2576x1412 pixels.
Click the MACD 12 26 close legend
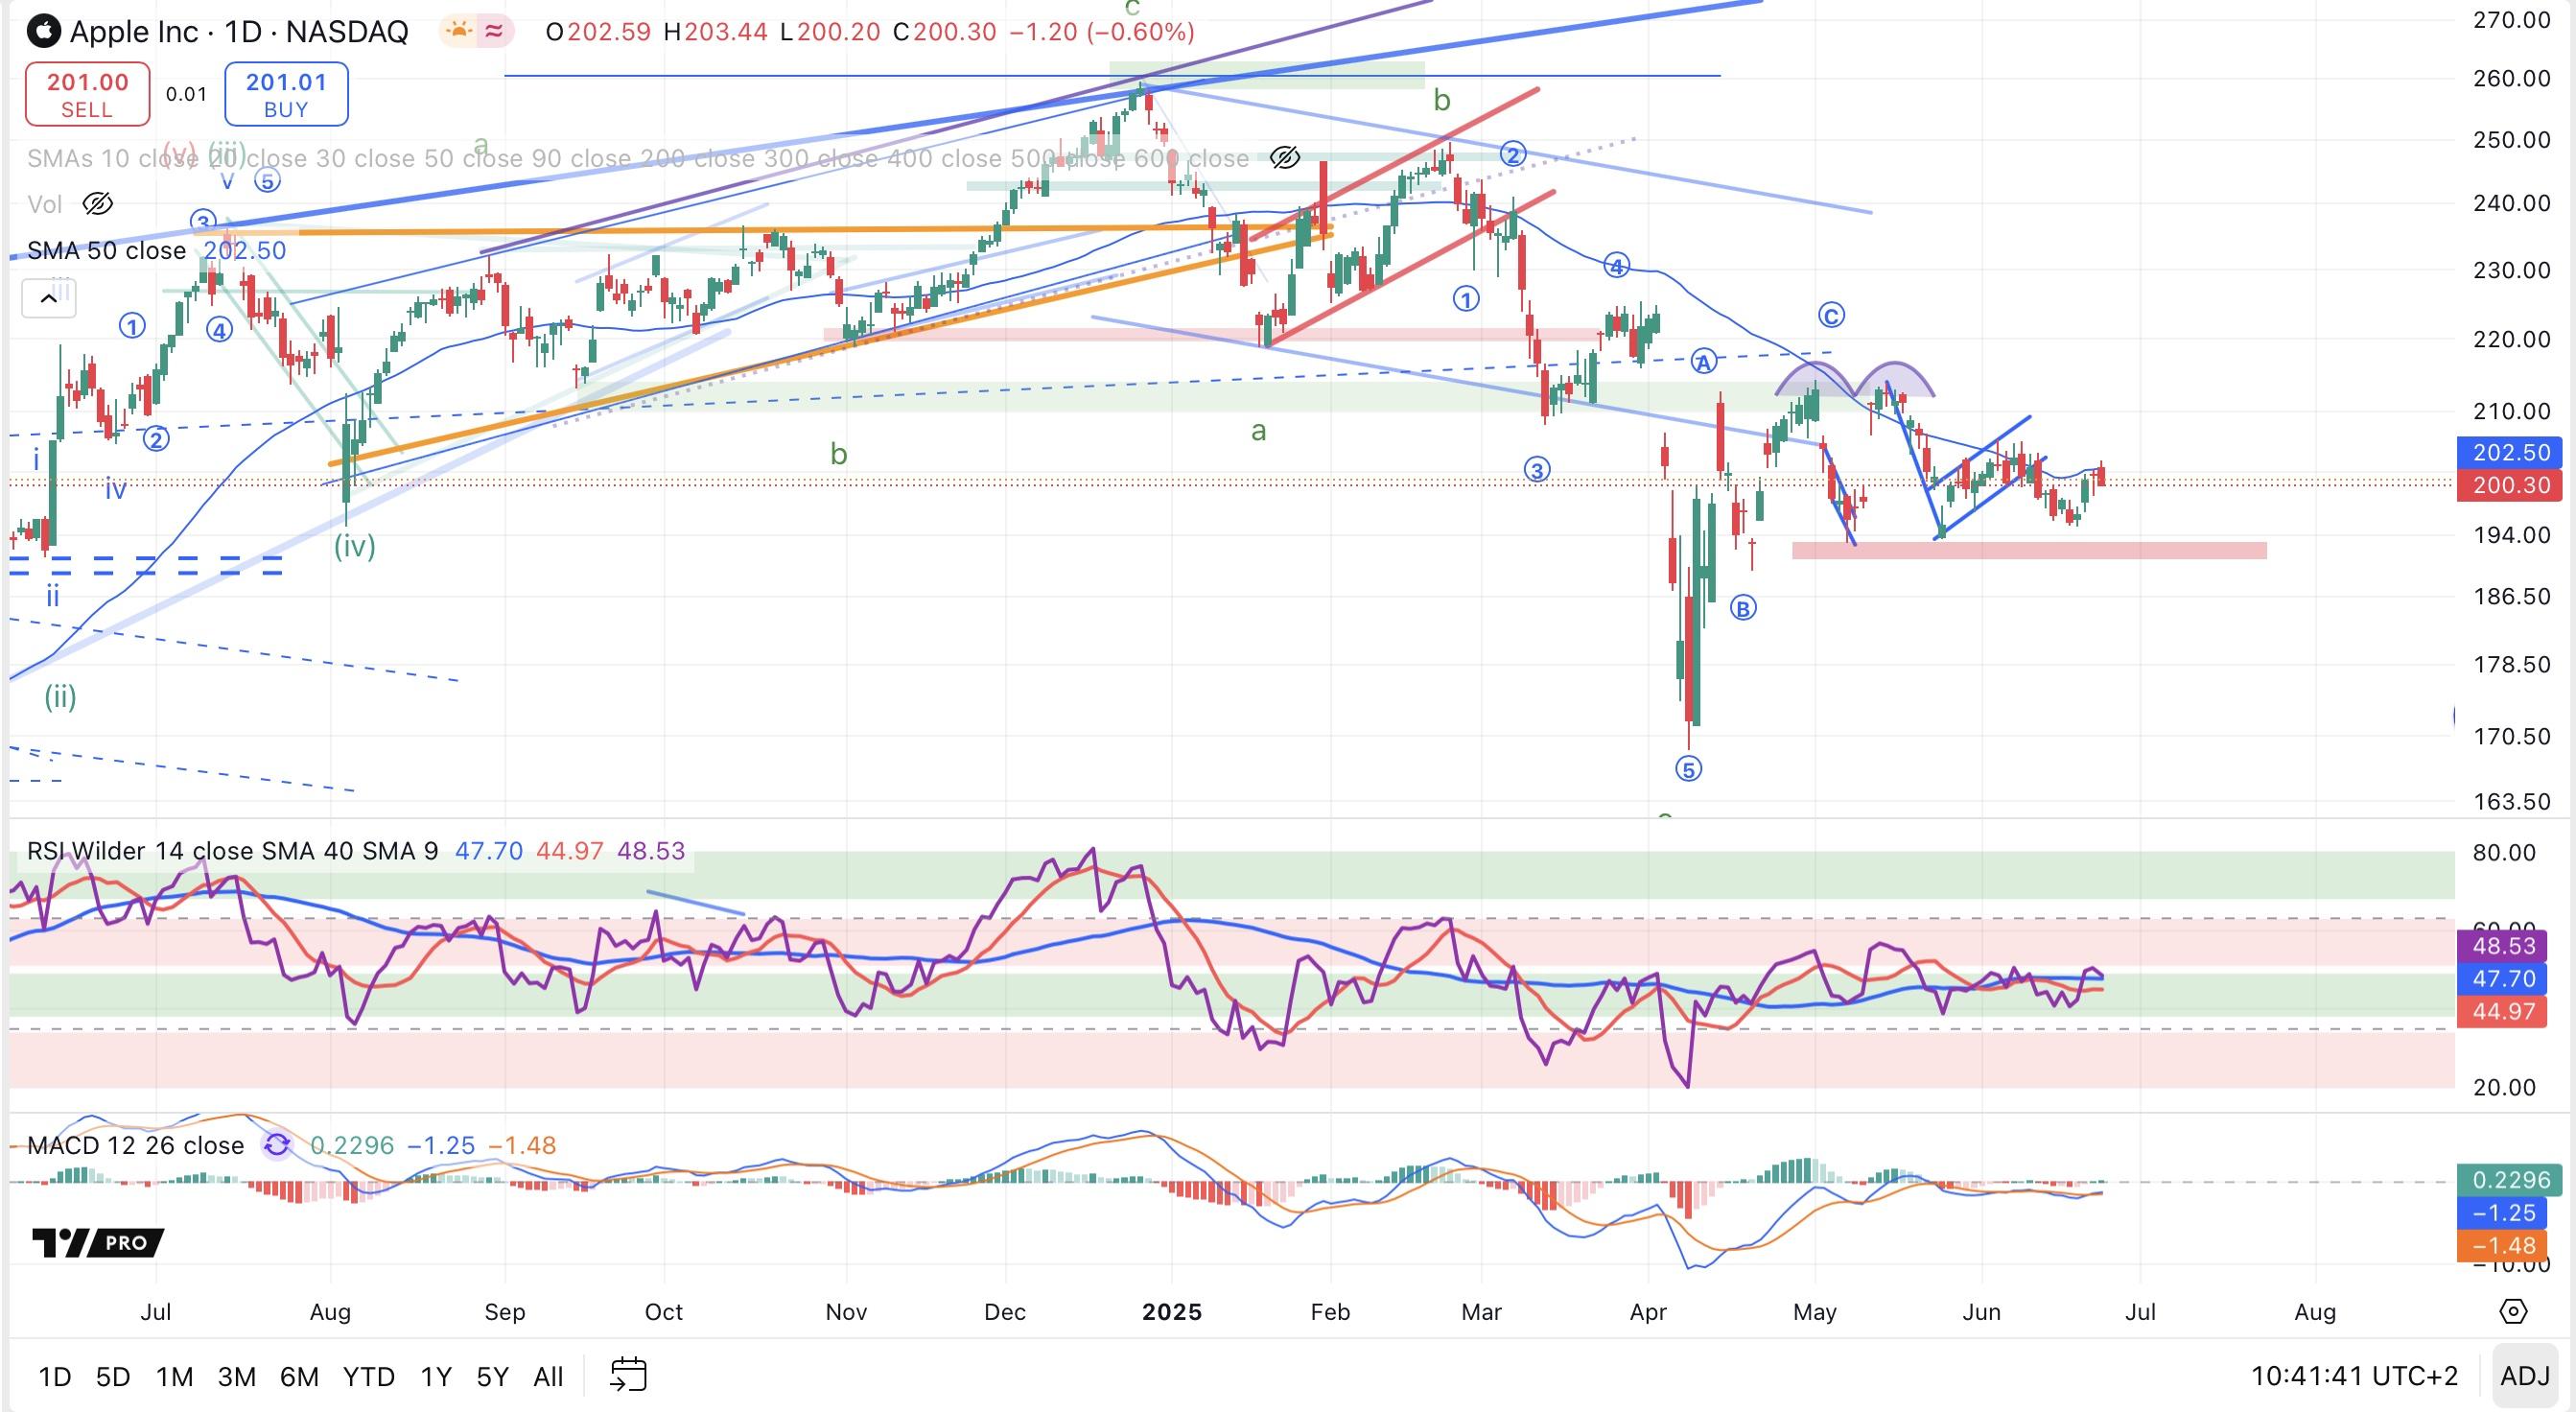click(x=135, y=1145)
